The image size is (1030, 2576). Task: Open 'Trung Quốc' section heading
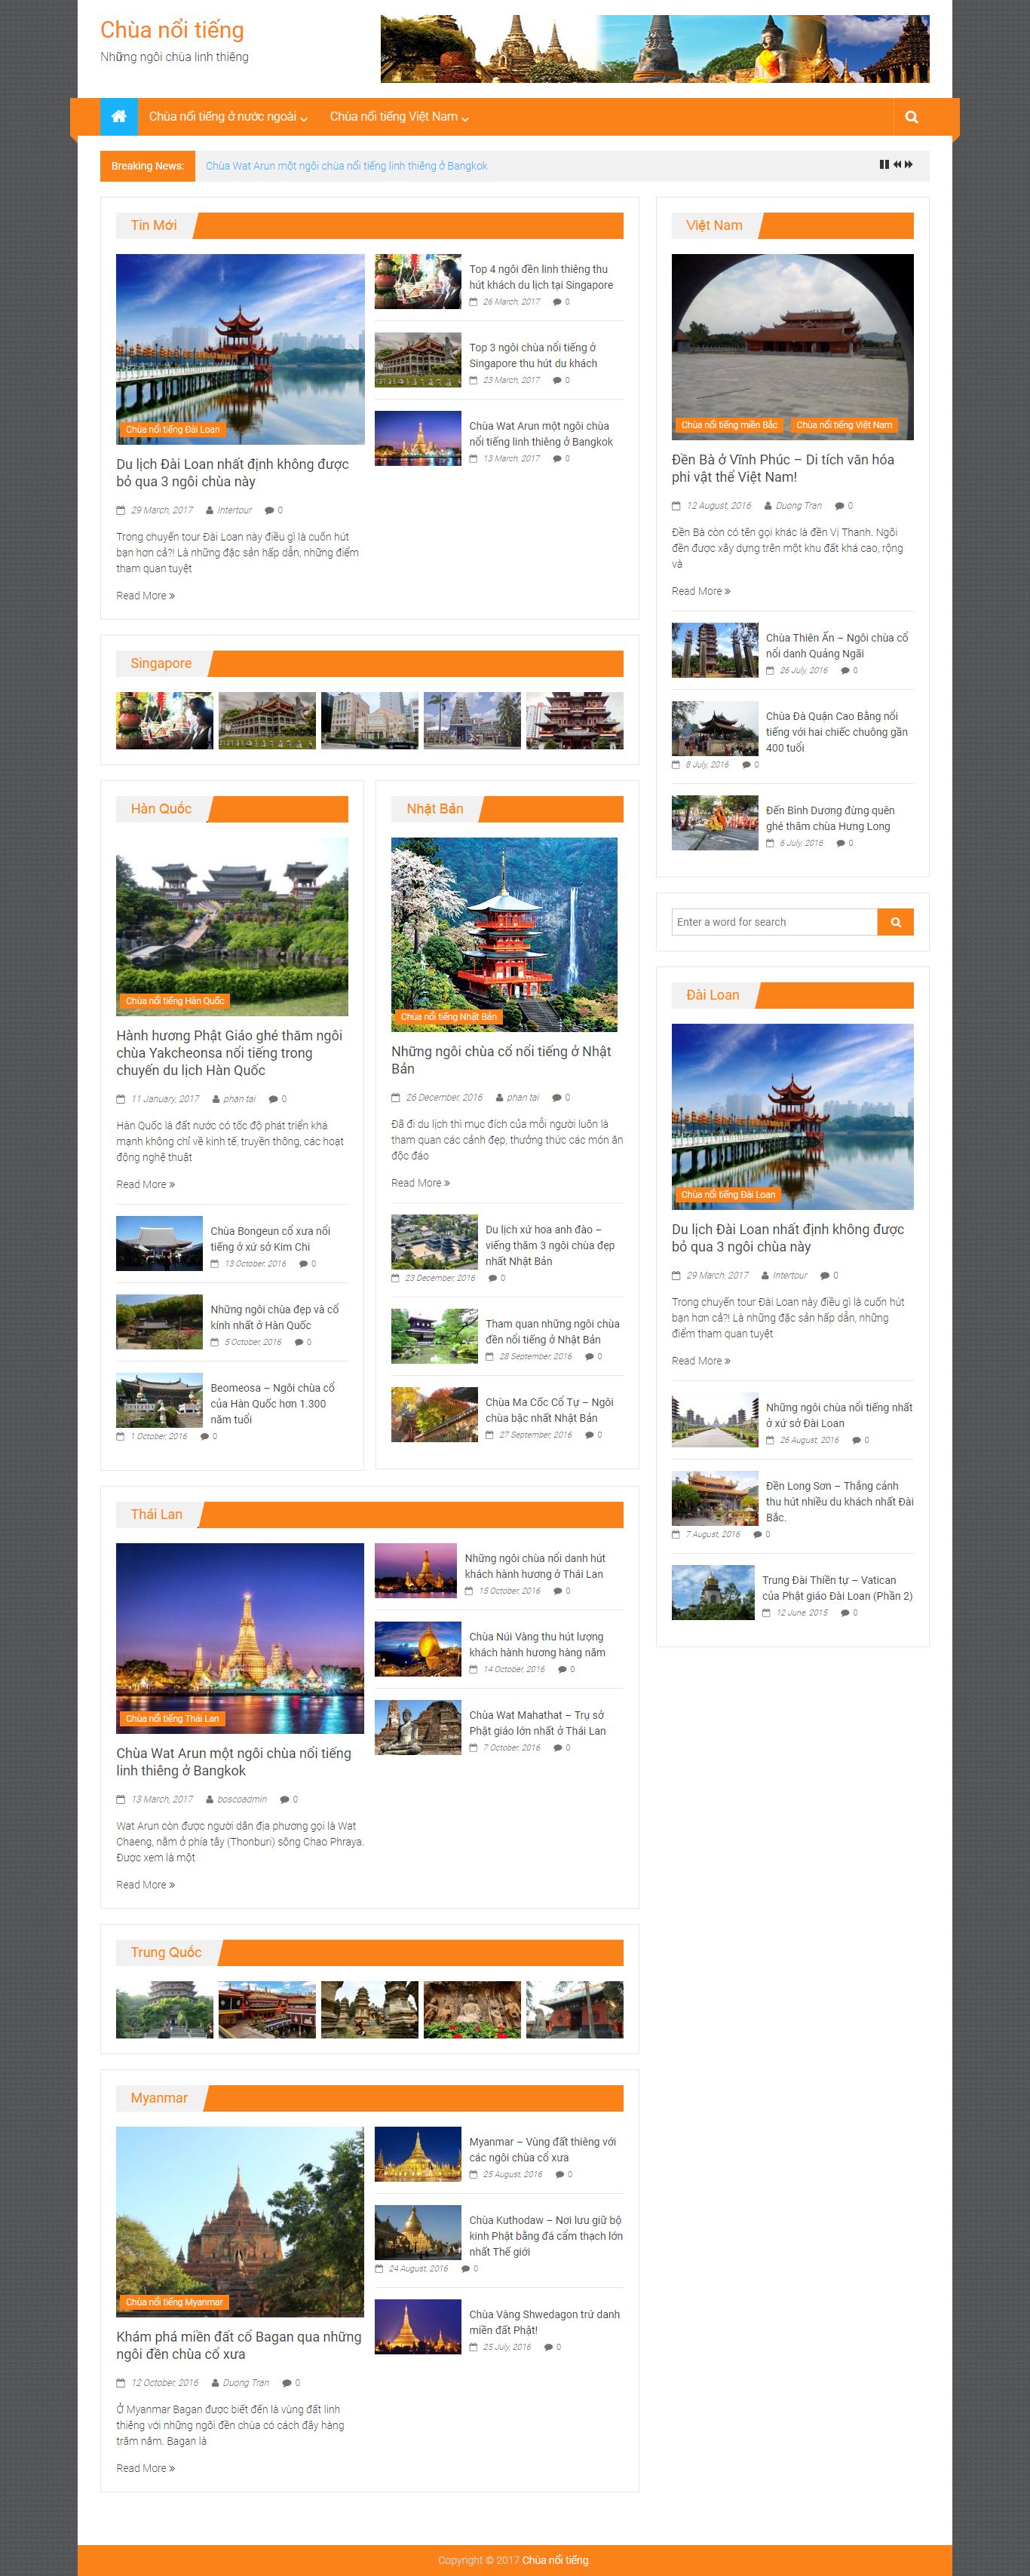pos(165,1953)
